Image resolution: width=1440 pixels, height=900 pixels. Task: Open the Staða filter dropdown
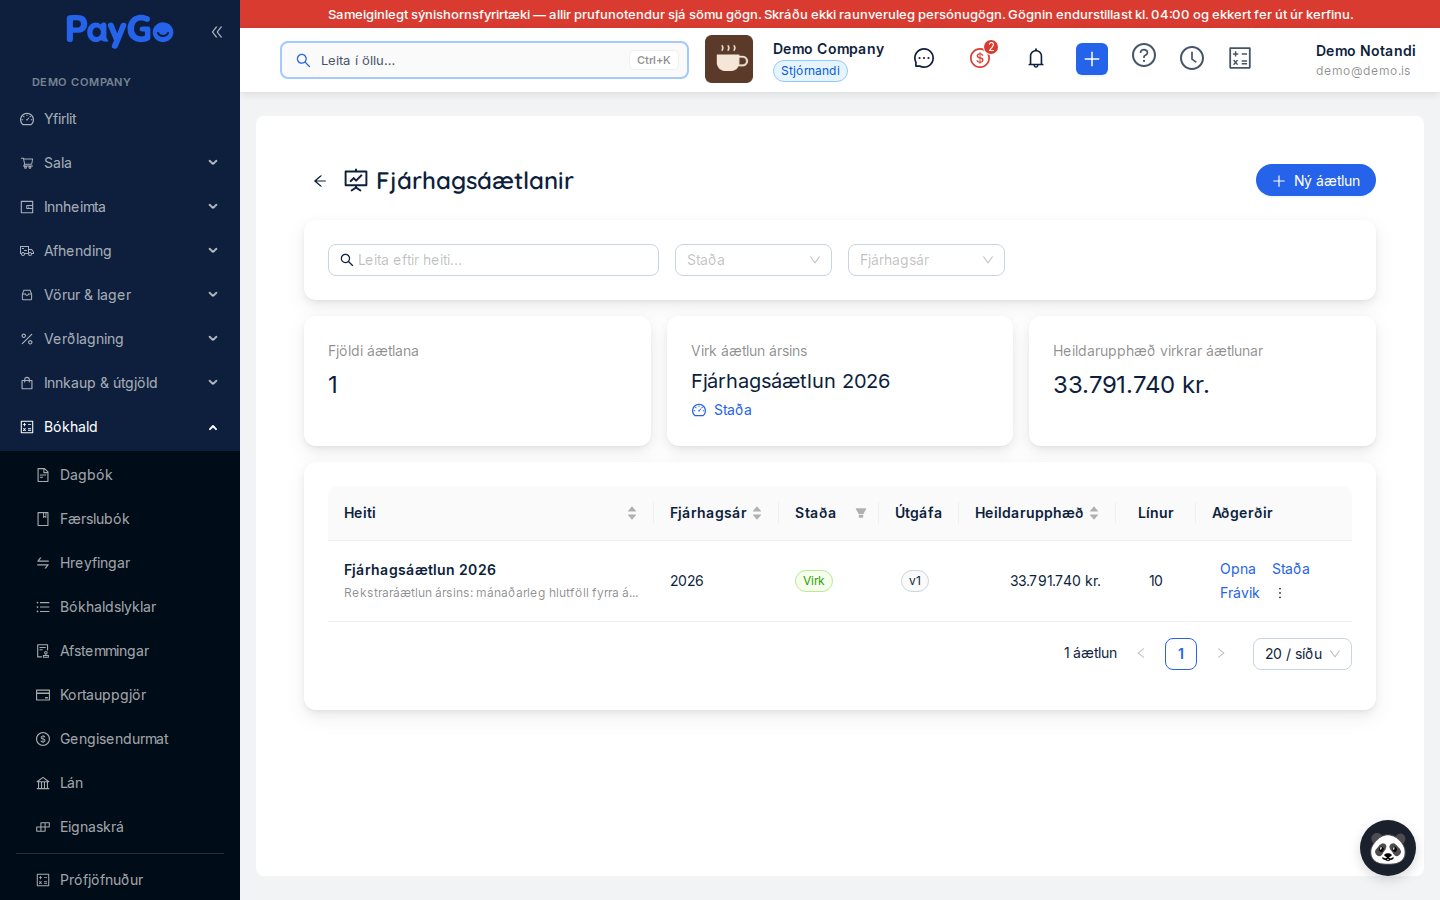[x=753, y=260]
